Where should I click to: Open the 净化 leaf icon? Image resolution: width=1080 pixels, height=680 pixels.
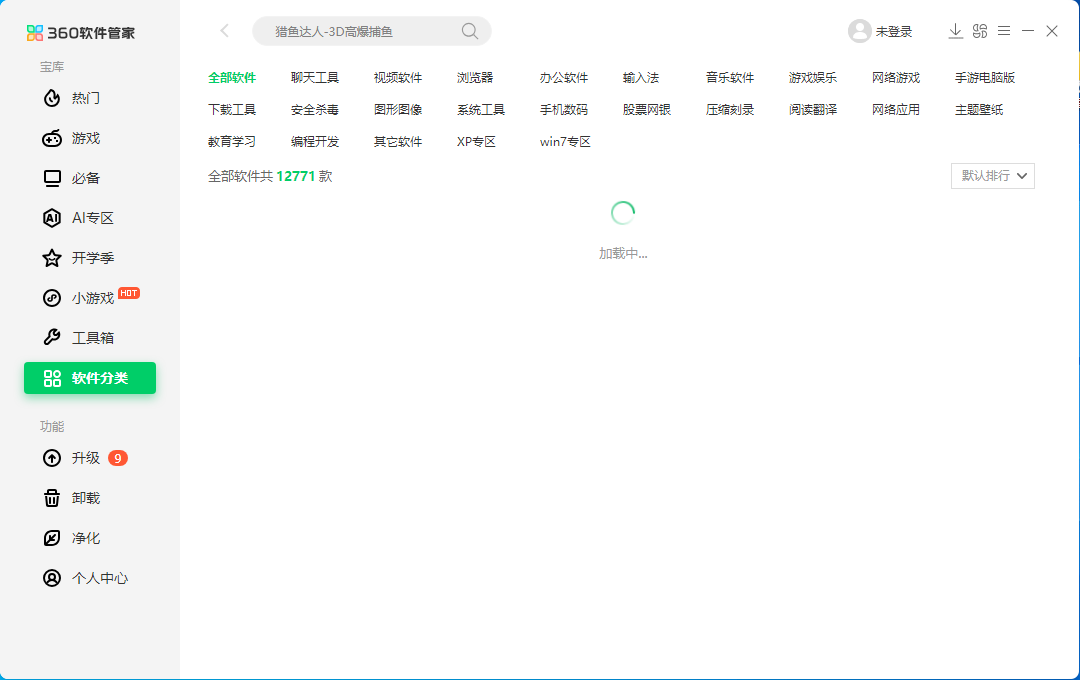(x=52, y=538)
